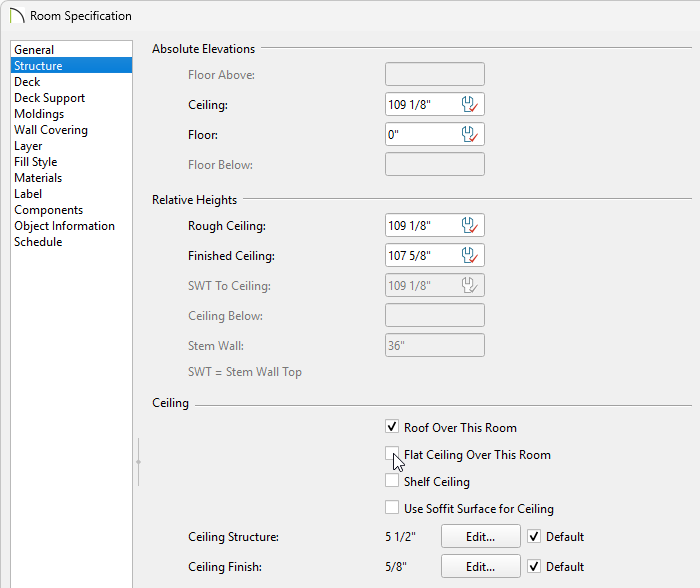
Task: Uncheck Roof Over This Room
Action: click(392, 427)
